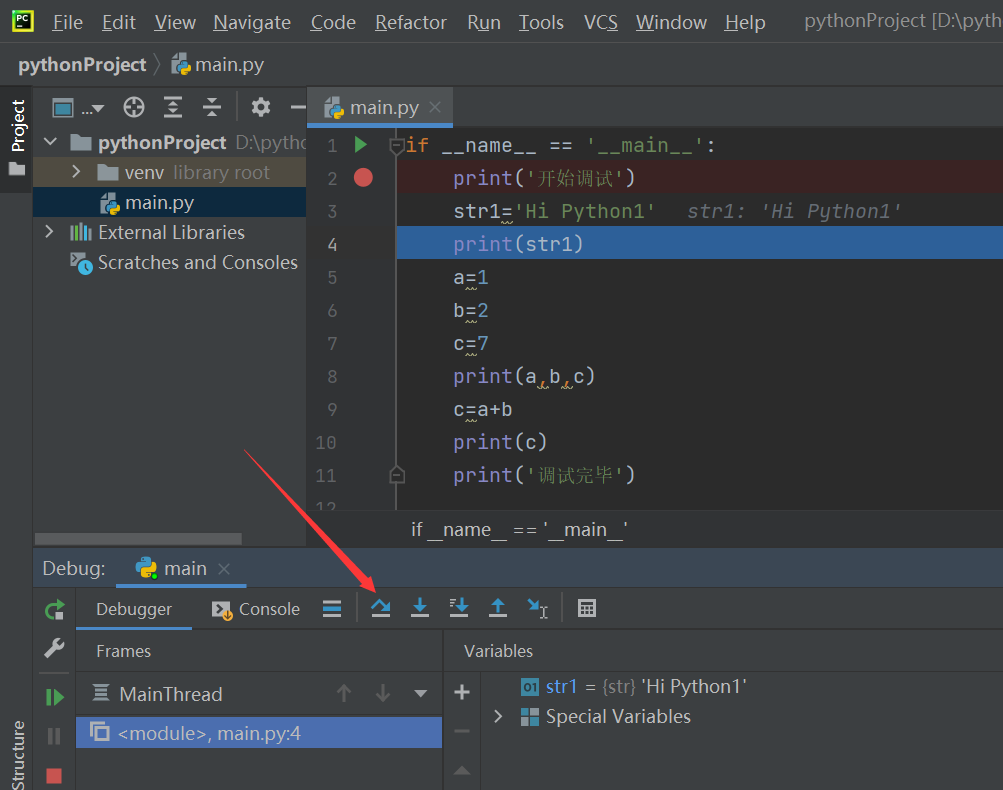Viewport: 1003px width, 790px height.
Task: Collapse the pythonProject root folder
Action: 51,141
